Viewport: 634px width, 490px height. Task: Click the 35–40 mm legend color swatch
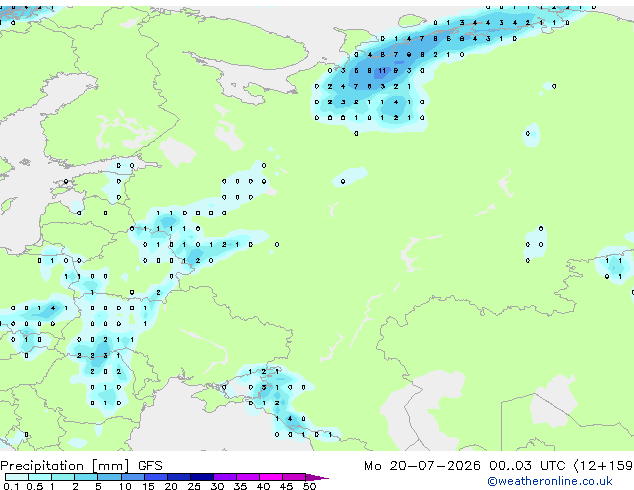click(248, 477)
